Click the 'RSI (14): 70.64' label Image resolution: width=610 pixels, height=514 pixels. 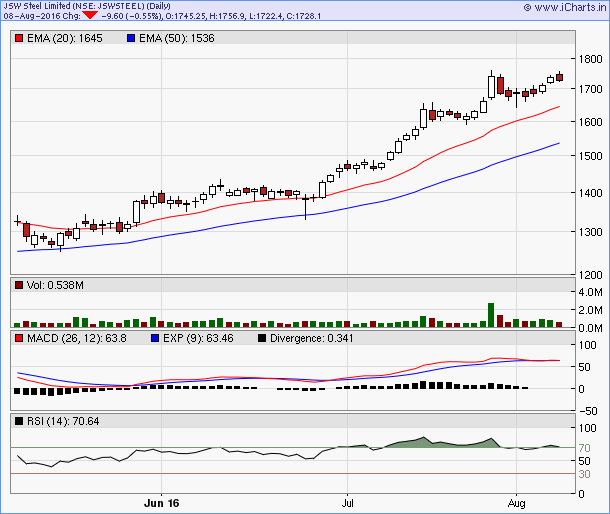click(x=63, y=421)
